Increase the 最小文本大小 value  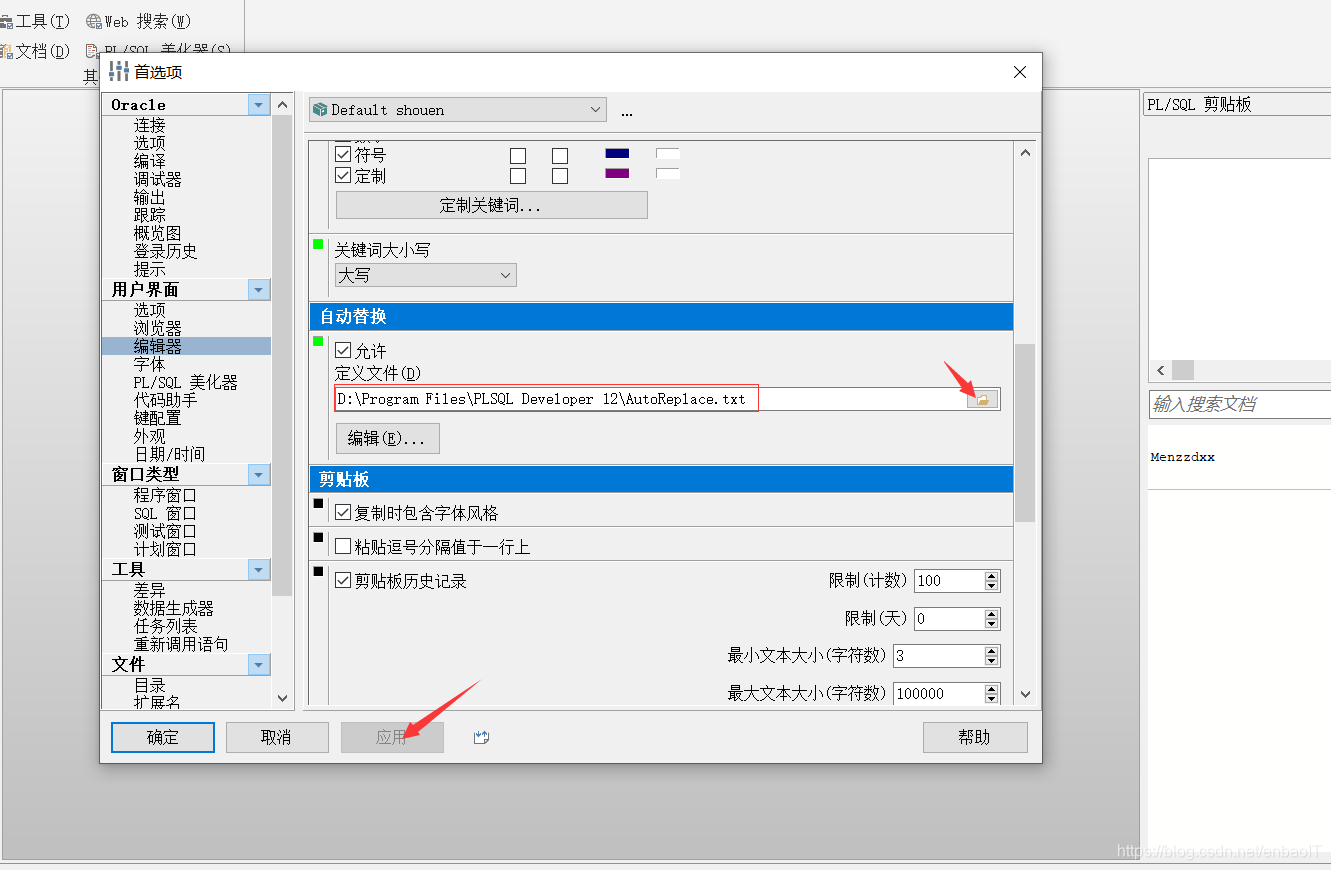coord(992,651)
